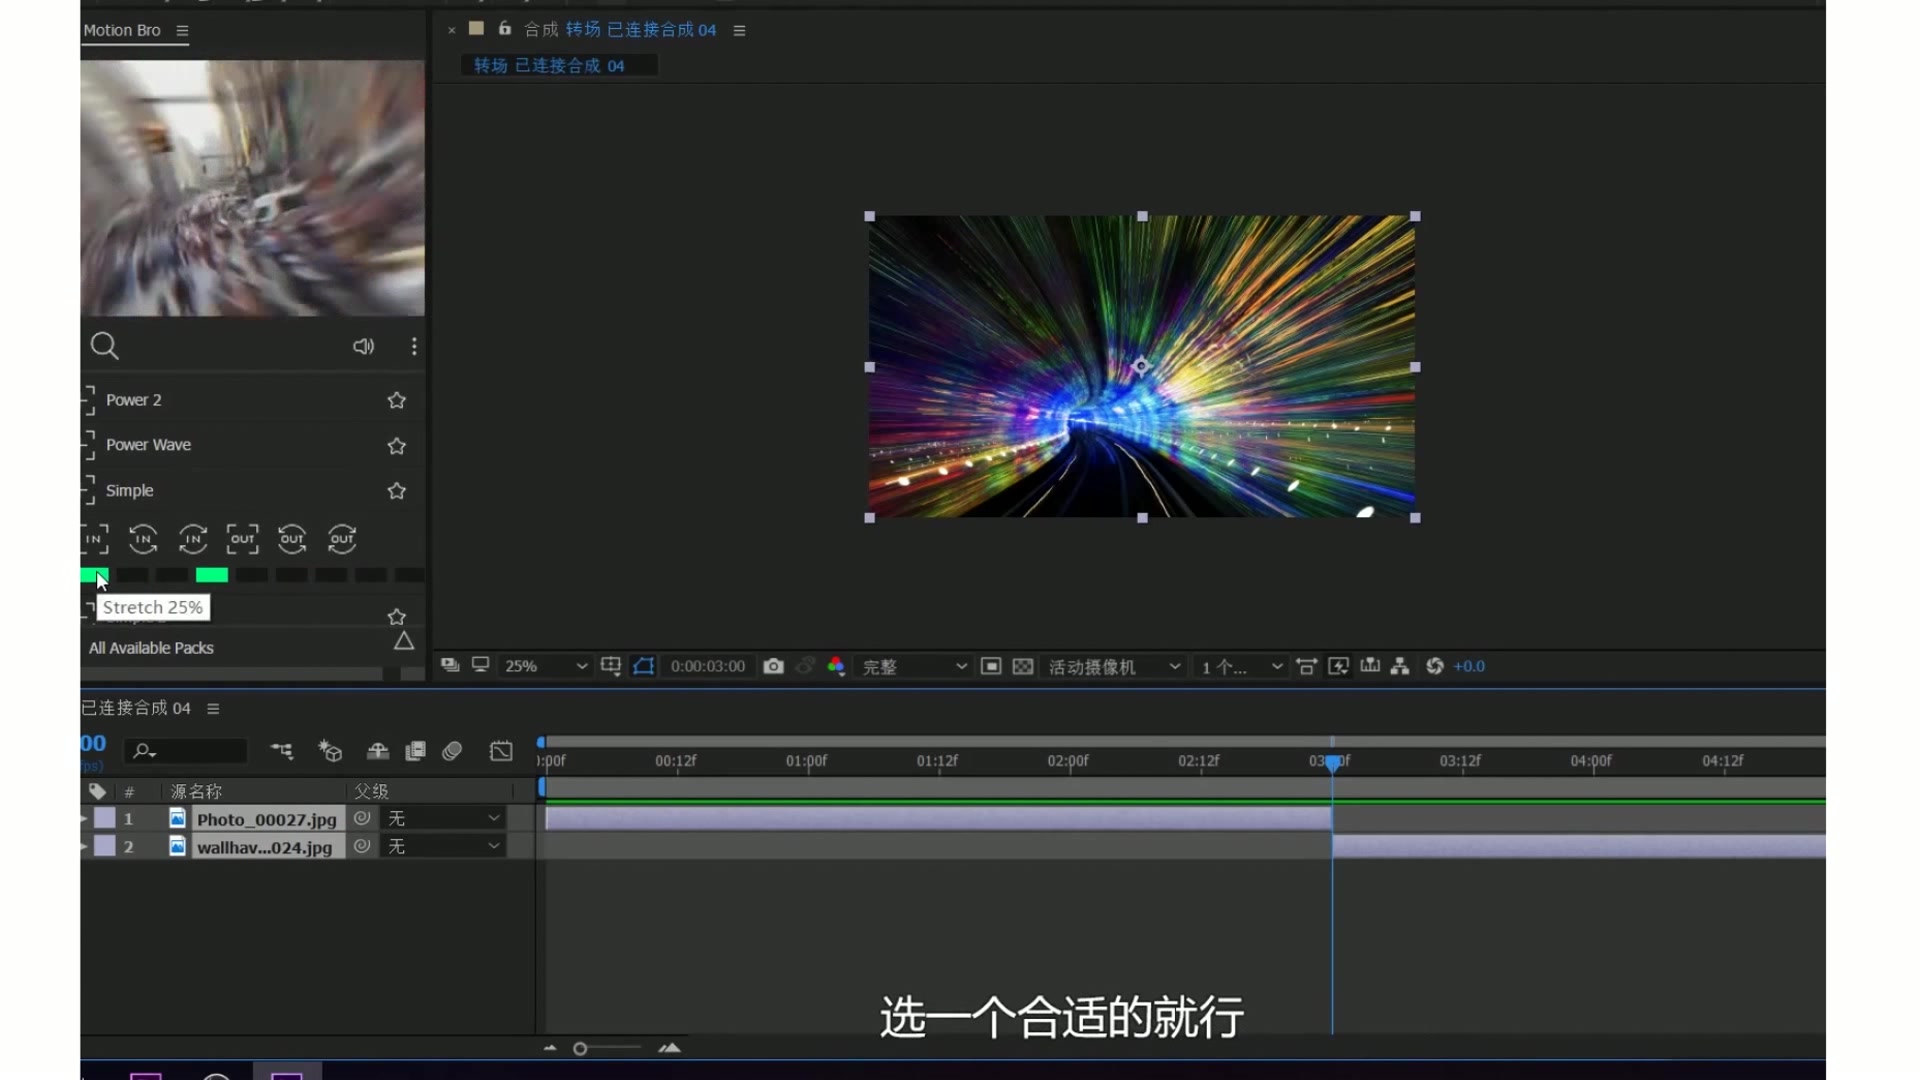Mute preview audio in Motion Bro panel
The image size is (1920, 1080).
tap(363, 346)
